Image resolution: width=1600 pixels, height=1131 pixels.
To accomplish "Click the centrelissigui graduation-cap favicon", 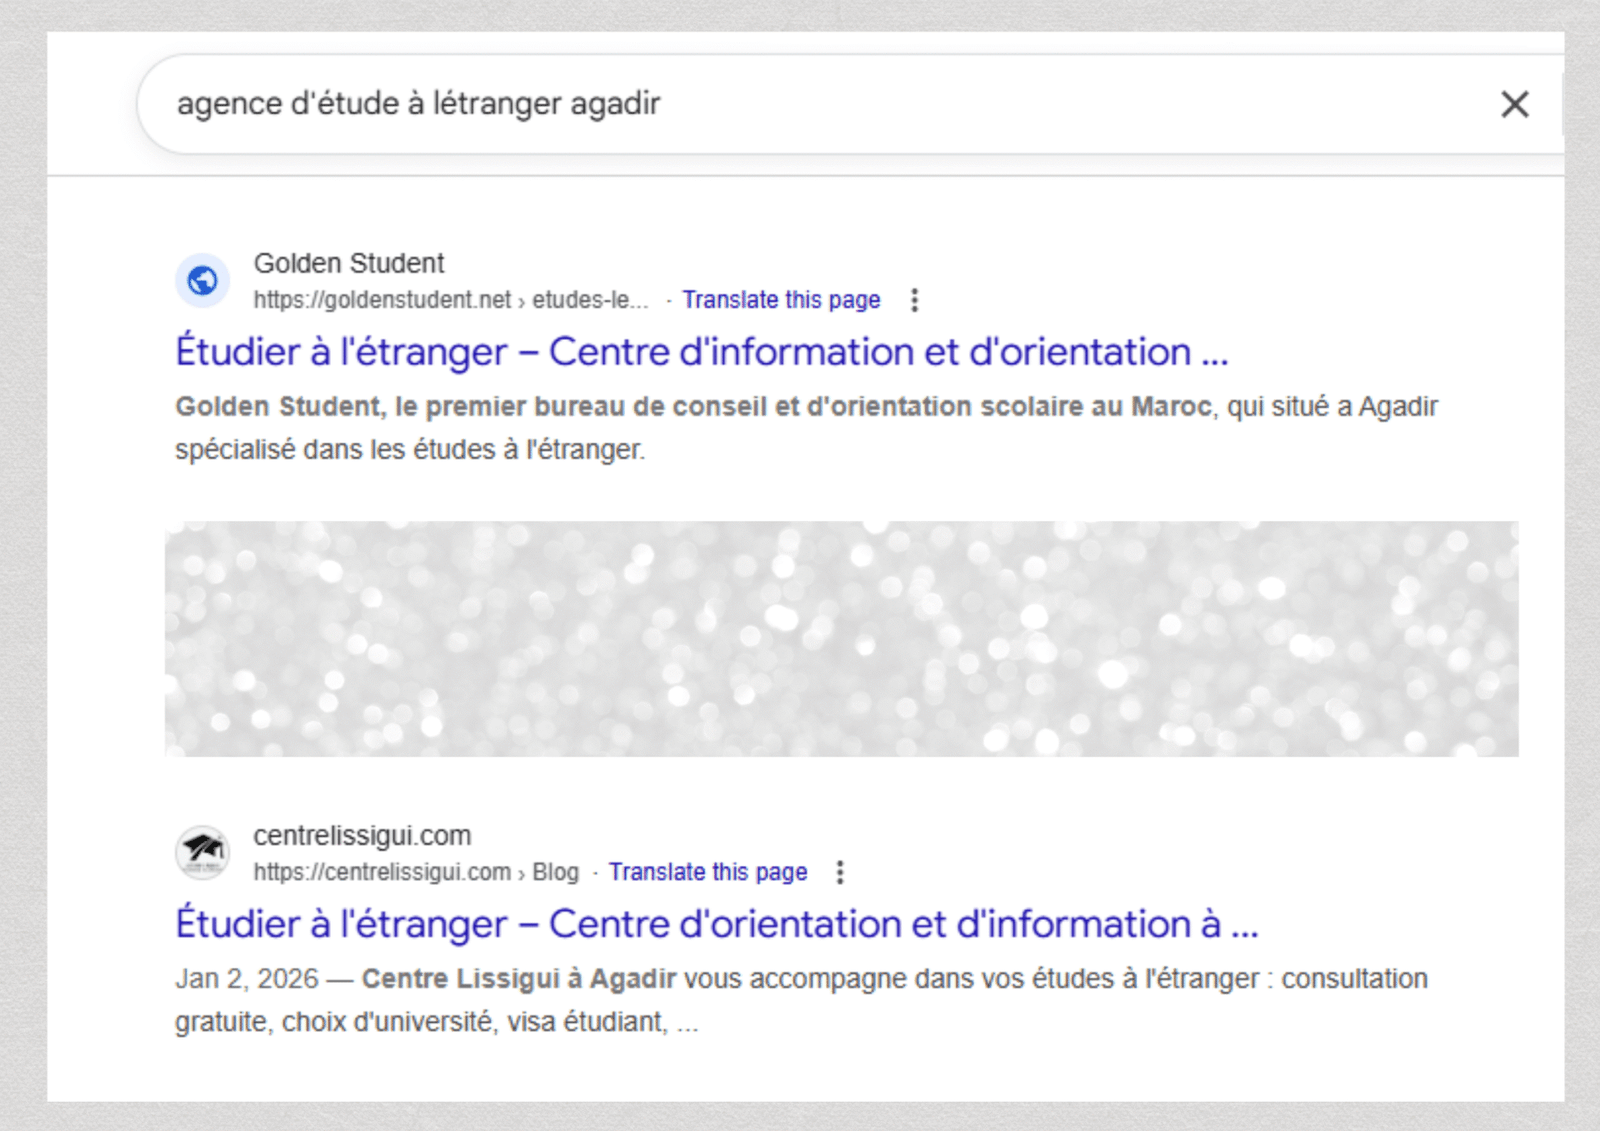I will [x=202, y=853].
